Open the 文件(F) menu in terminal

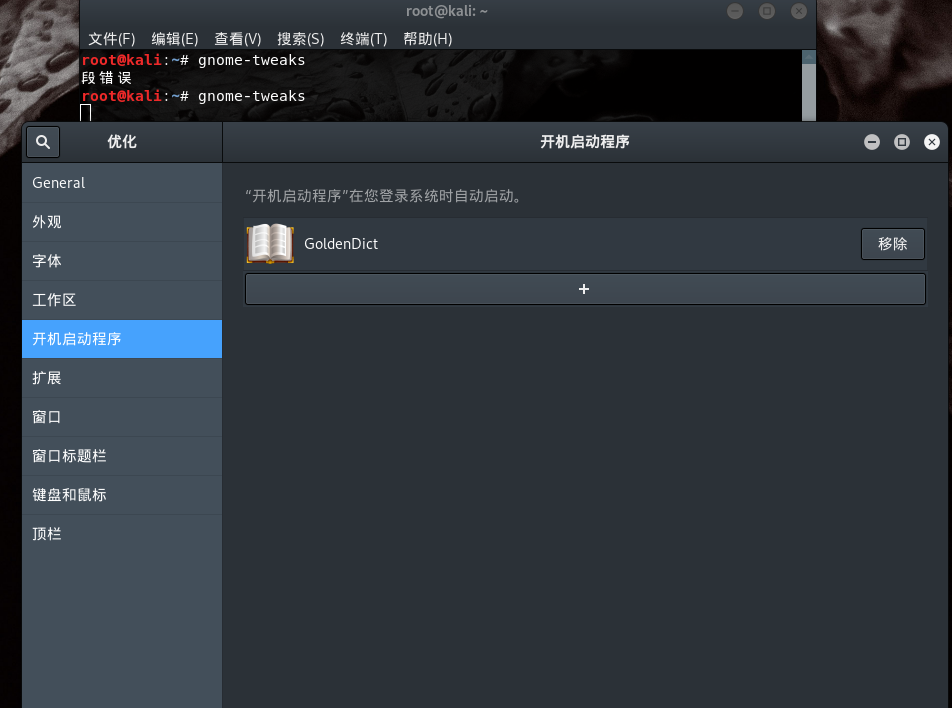point(112,39)
